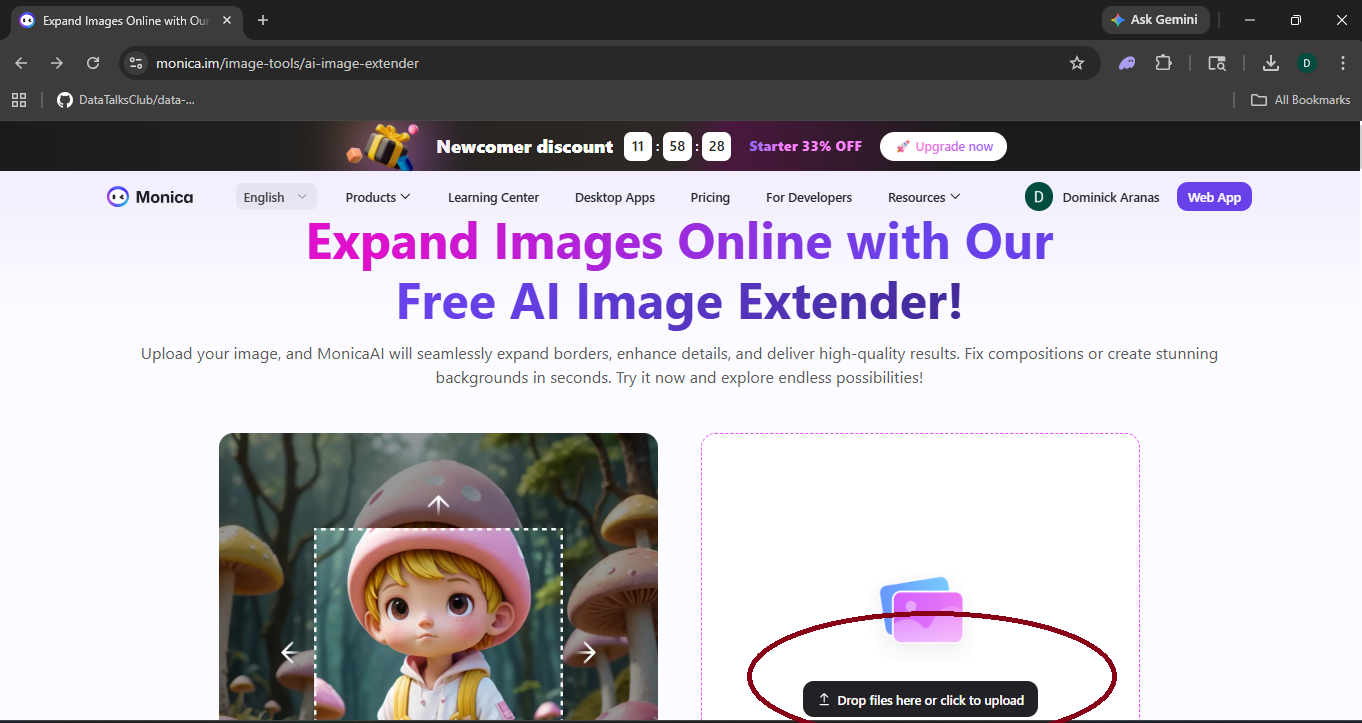The image size is (1362, 723).
Task: Open the Chrome profile avatar D
Action: 1307,63
